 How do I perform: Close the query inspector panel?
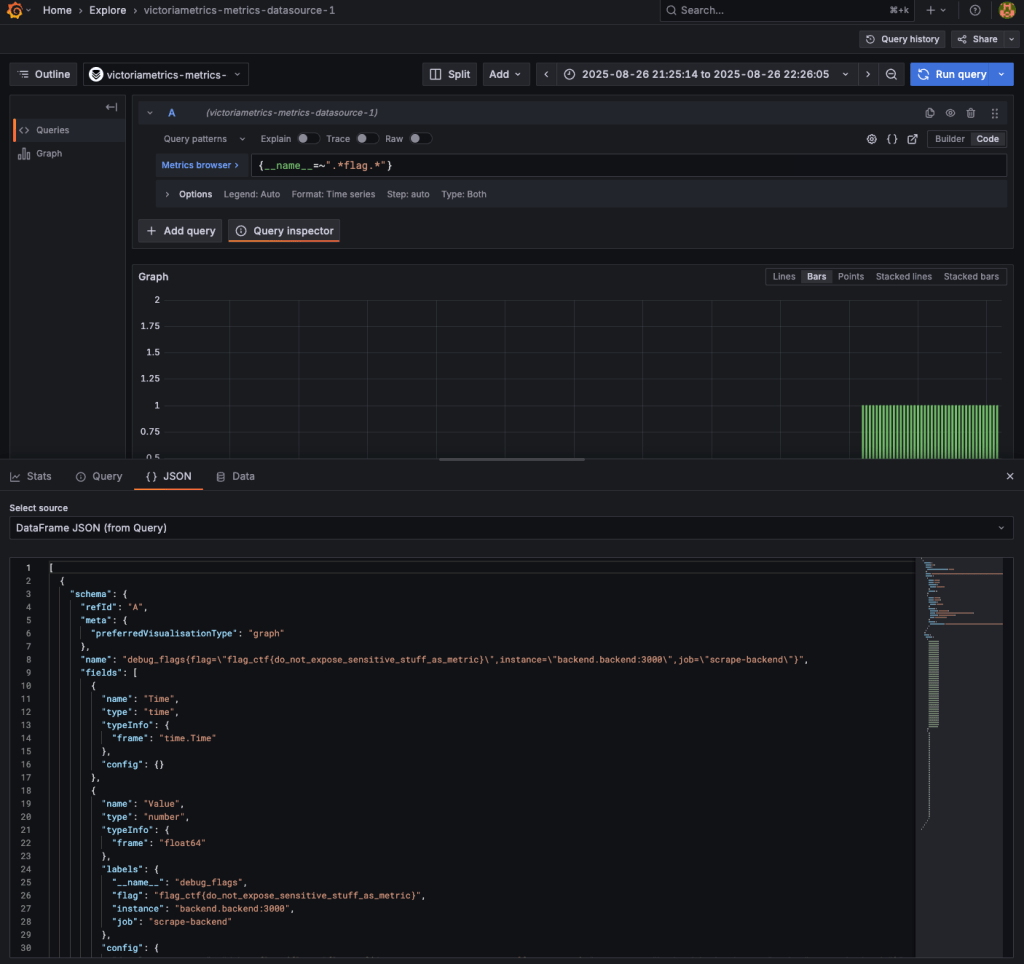coord(1009,477)
